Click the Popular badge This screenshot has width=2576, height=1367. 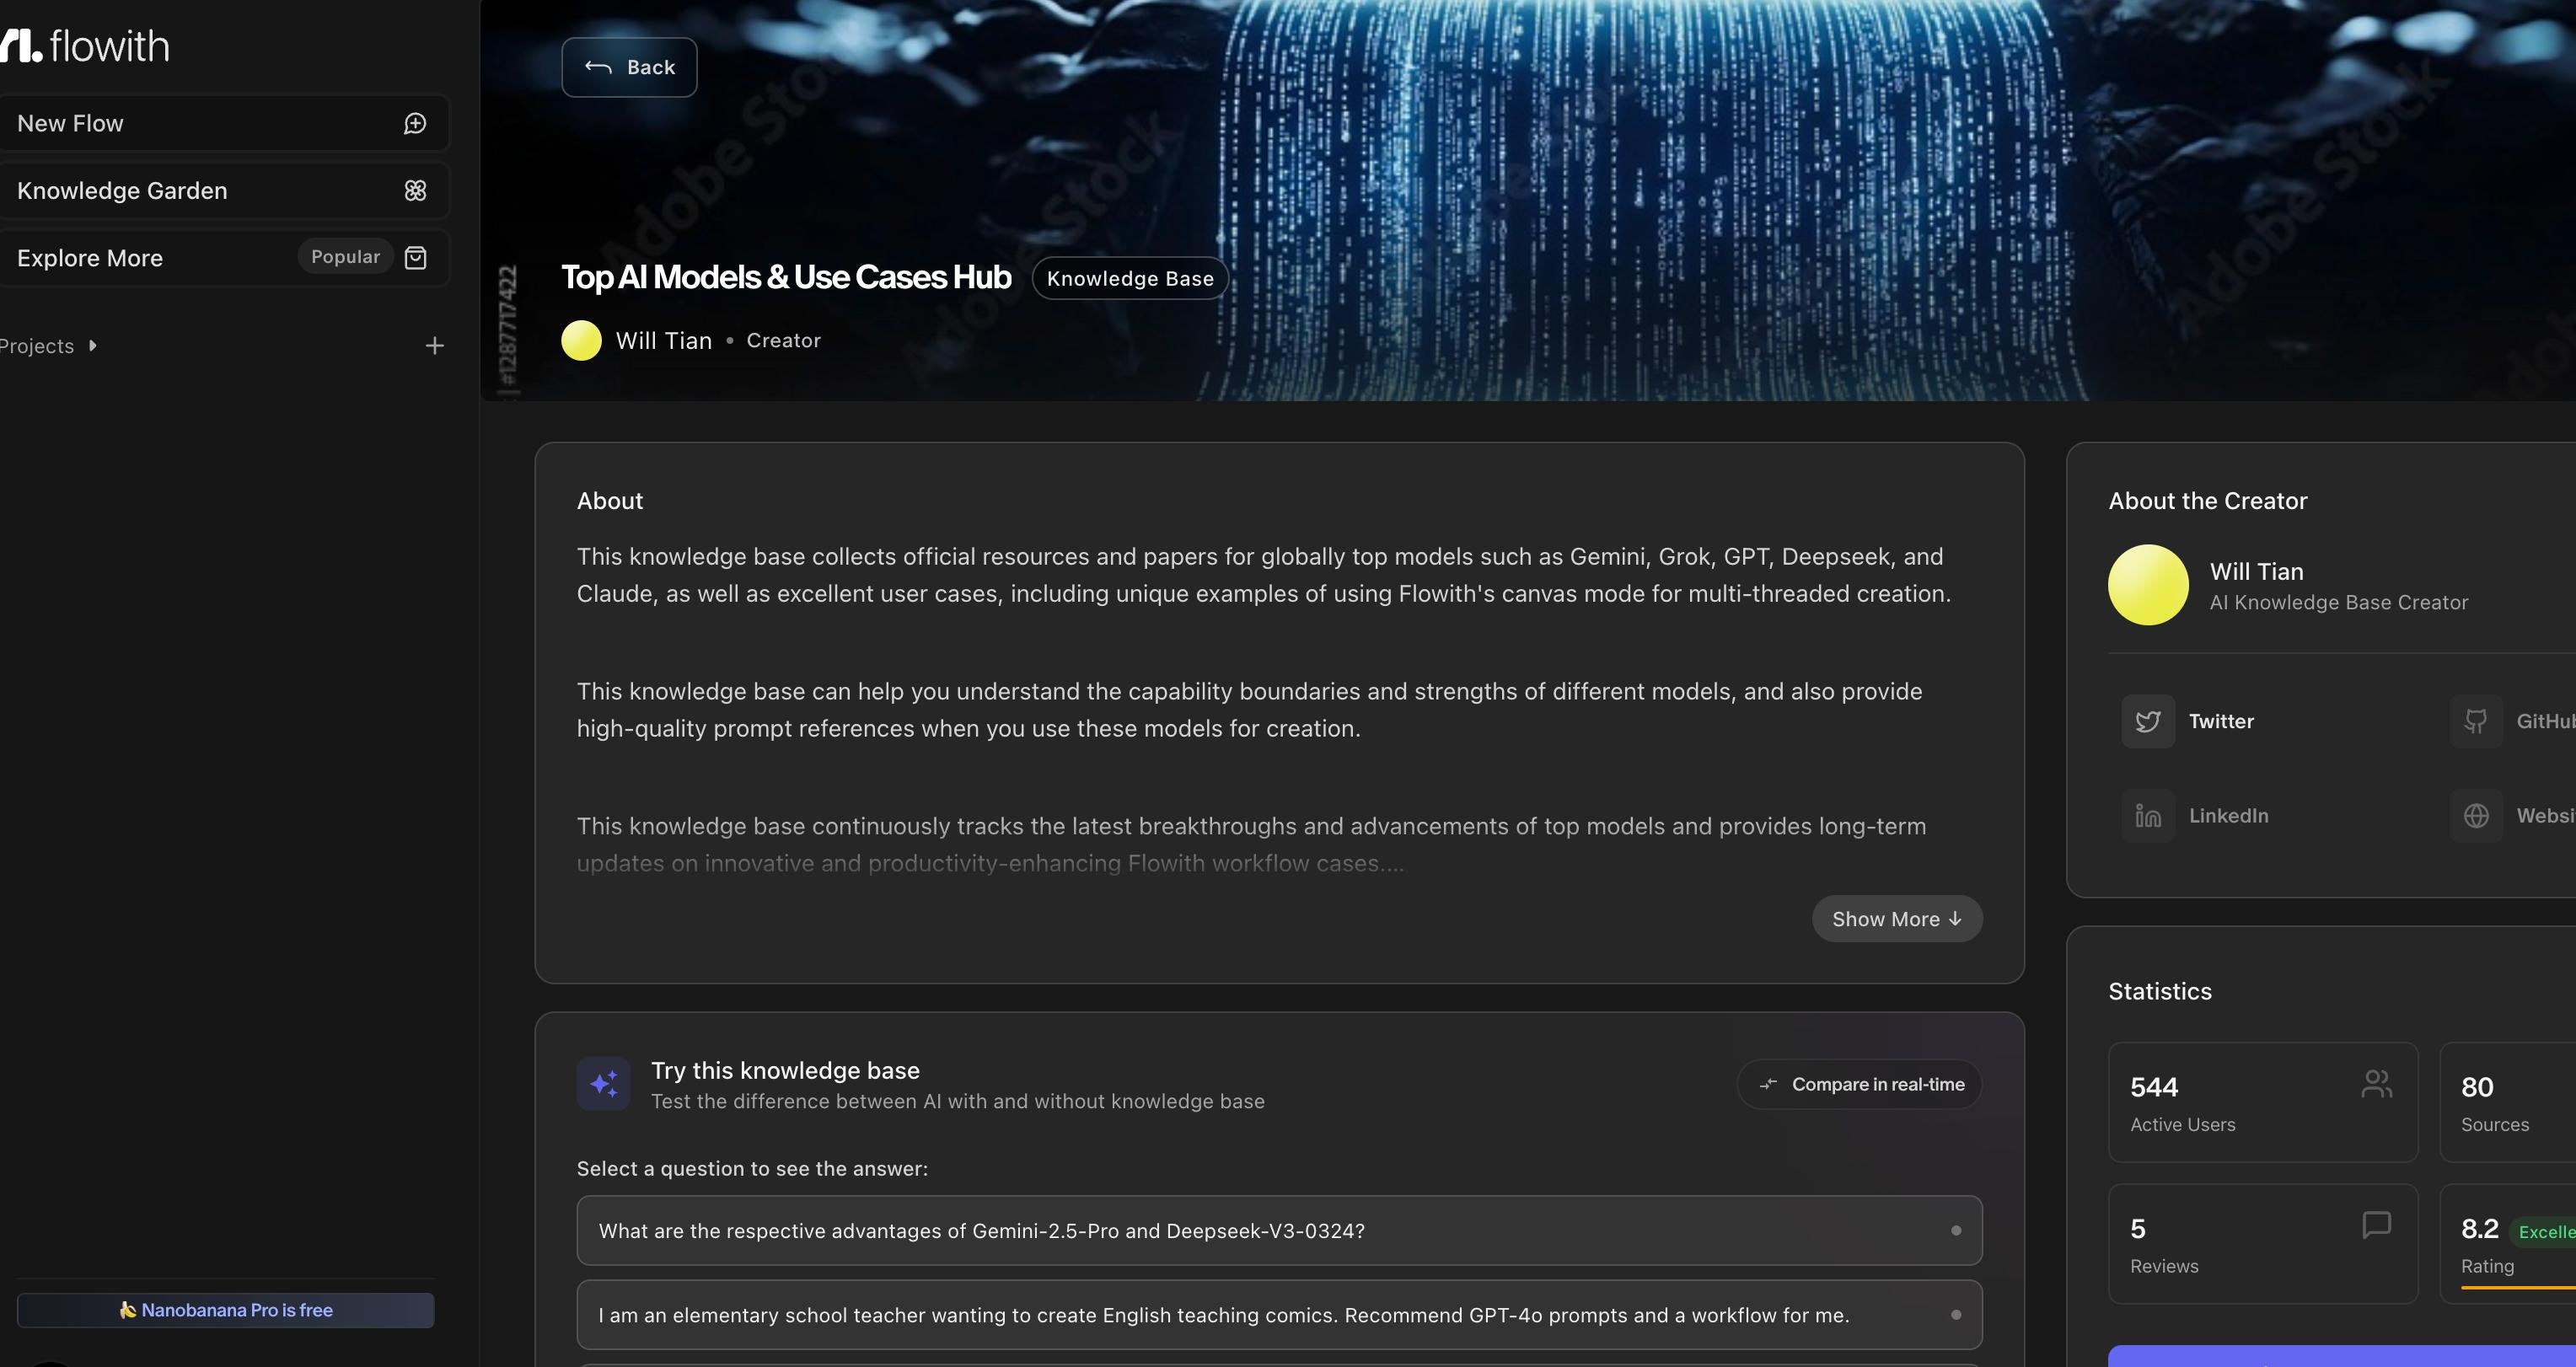[345, 257]
